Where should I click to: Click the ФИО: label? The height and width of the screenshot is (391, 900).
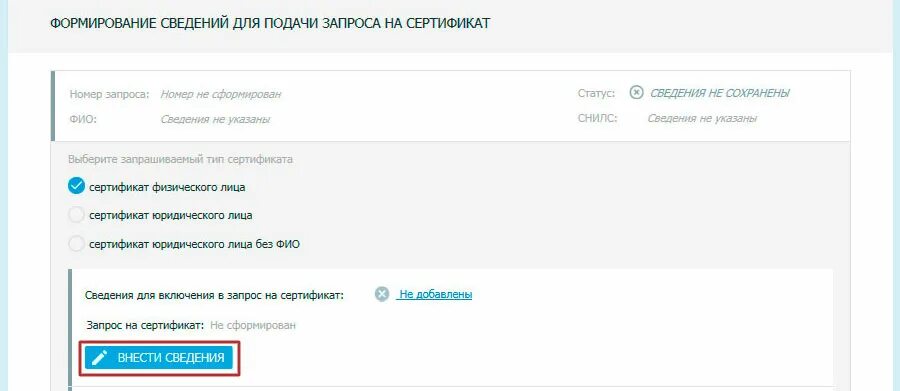83,119
